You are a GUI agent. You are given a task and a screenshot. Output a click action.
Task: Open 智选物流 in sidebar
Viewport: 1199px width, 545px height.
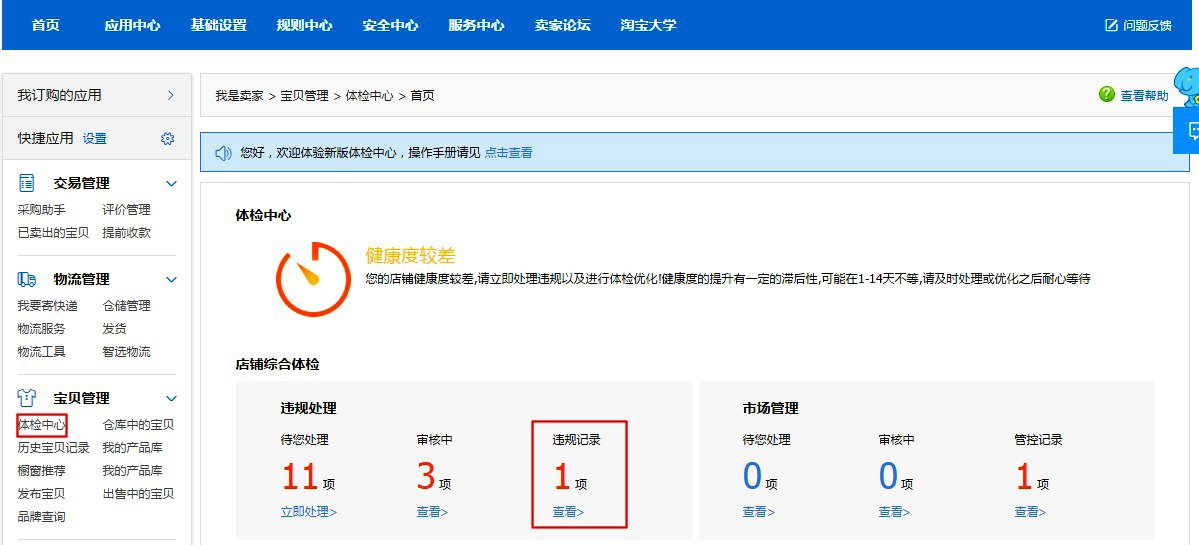coord(126,352)
